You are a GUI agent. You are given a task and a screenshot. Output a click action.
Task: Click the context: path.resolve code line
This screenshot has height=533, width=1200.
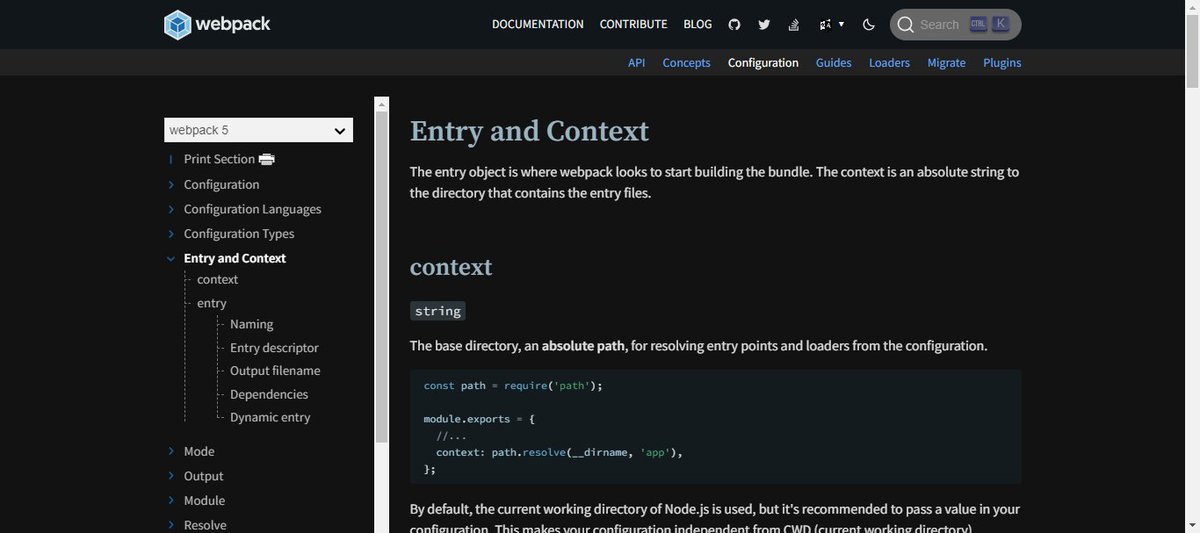(559, 452)
